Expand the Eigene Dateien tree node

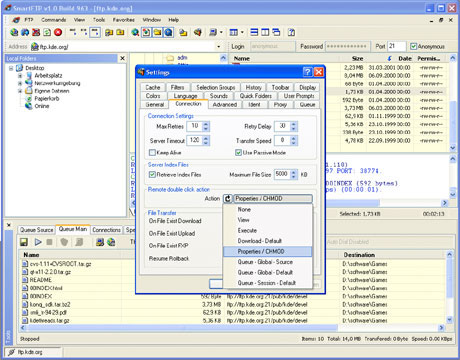(x=20, y=91)
